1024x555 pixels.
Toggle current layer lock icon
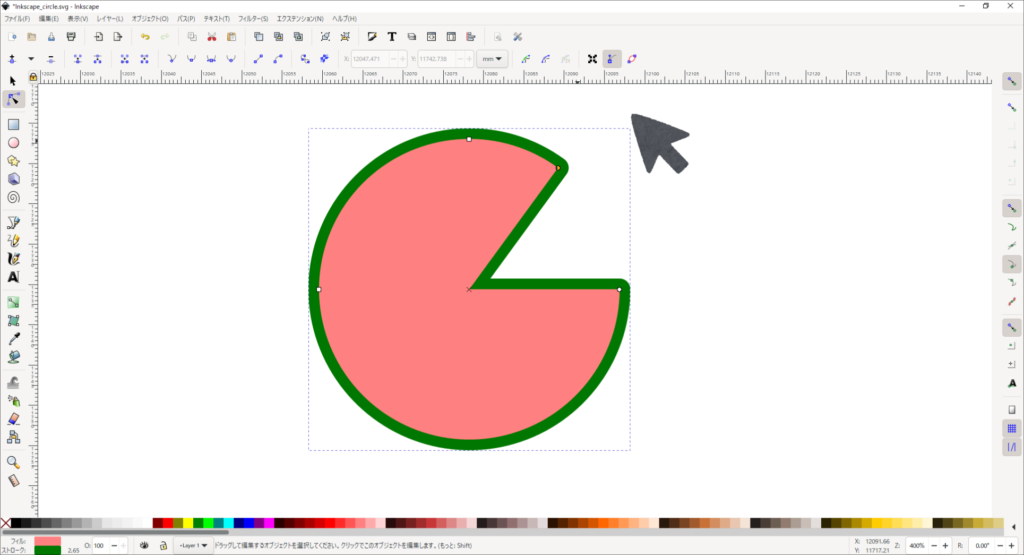163,545
